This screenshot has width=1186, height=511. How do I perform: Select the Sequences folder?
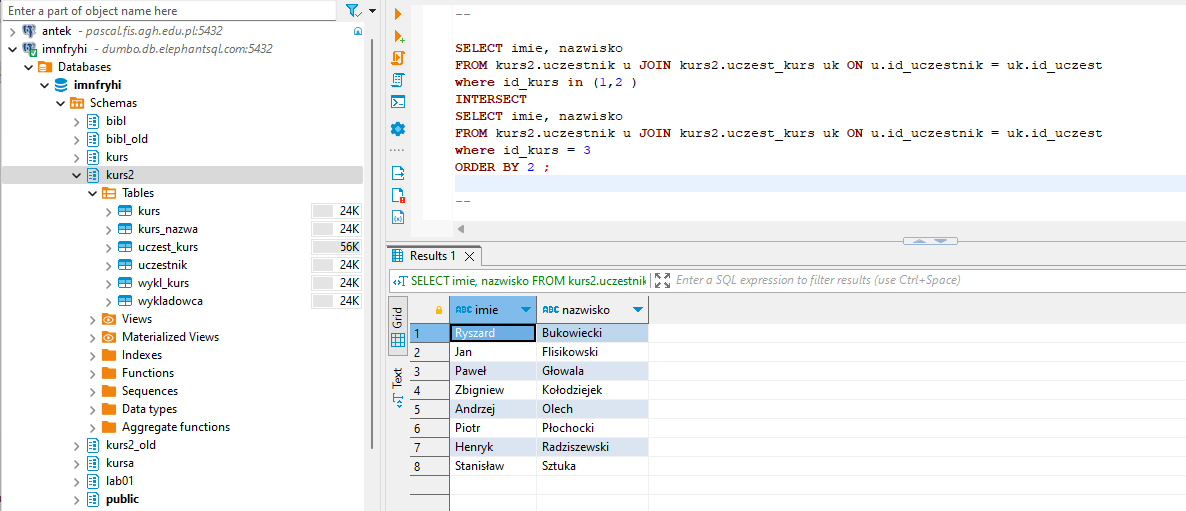[150, 391]
